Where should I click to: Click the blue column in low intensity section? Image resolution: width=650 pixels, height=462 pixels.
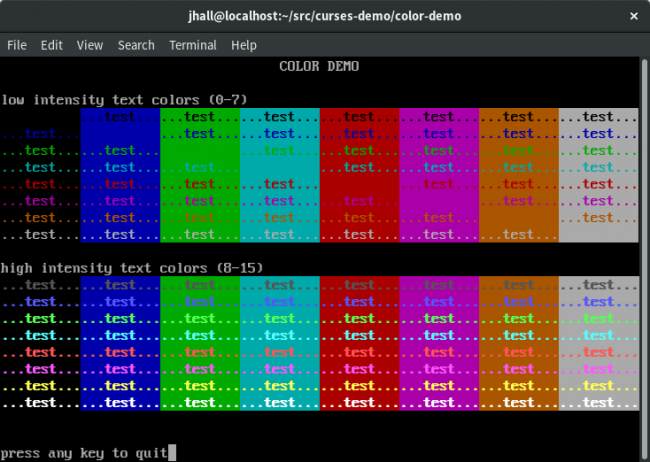120,175
